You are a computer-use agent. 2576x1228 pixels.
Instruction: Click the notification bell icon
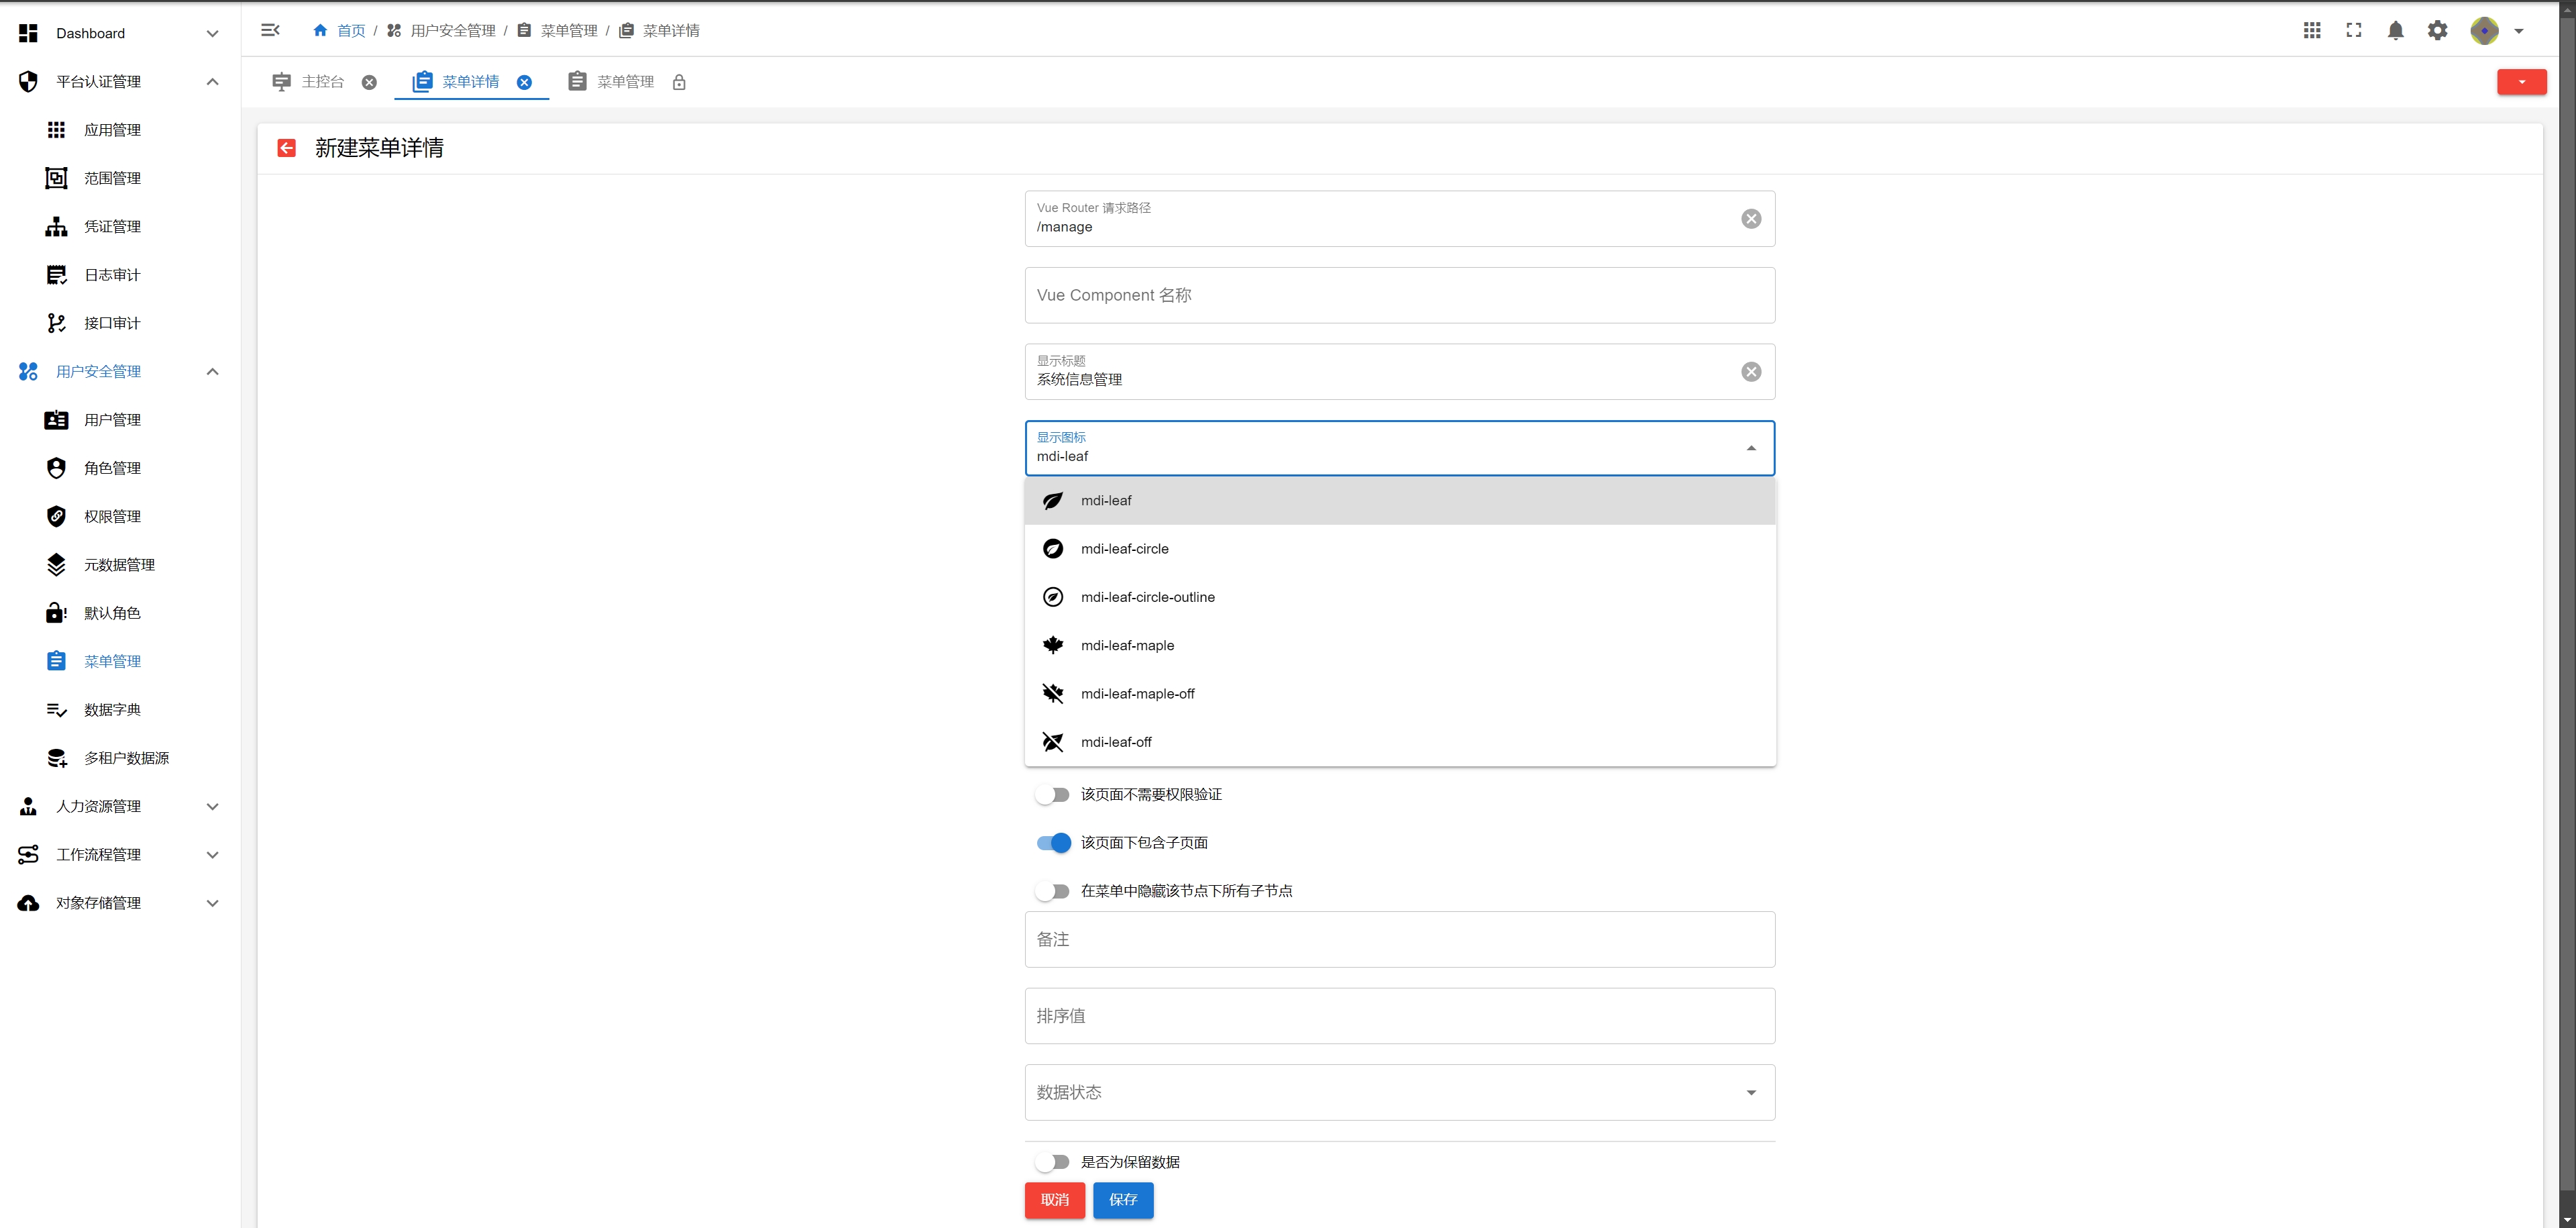(x=2395, y=31)
